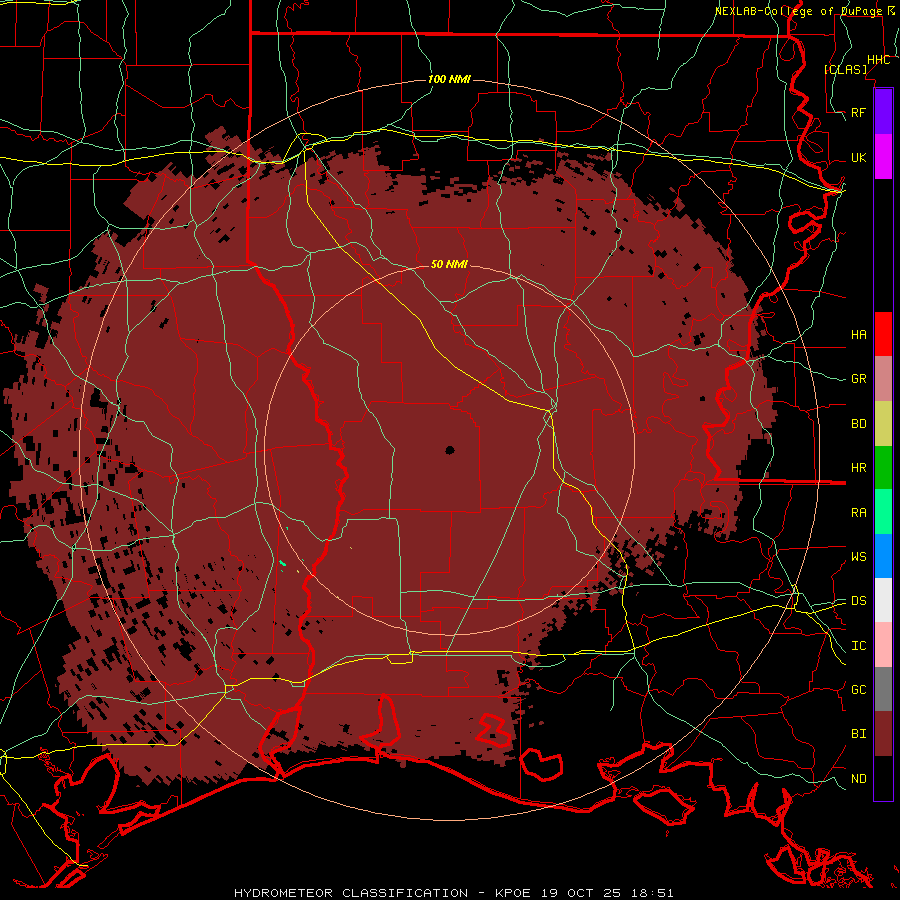
Task: Click the WS legend label
Action: [x=858, y=557]
